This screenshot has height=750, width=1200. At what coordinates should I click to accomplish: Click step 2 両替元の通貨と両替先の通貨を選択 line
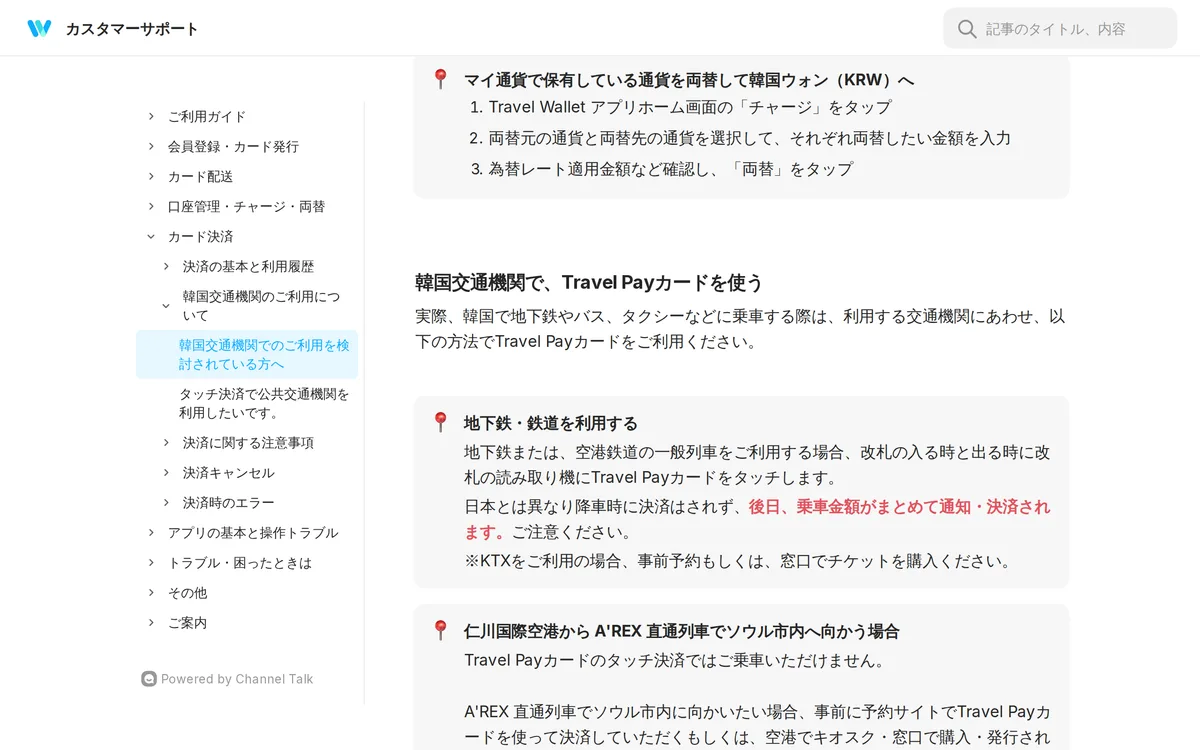click(750, 138)
